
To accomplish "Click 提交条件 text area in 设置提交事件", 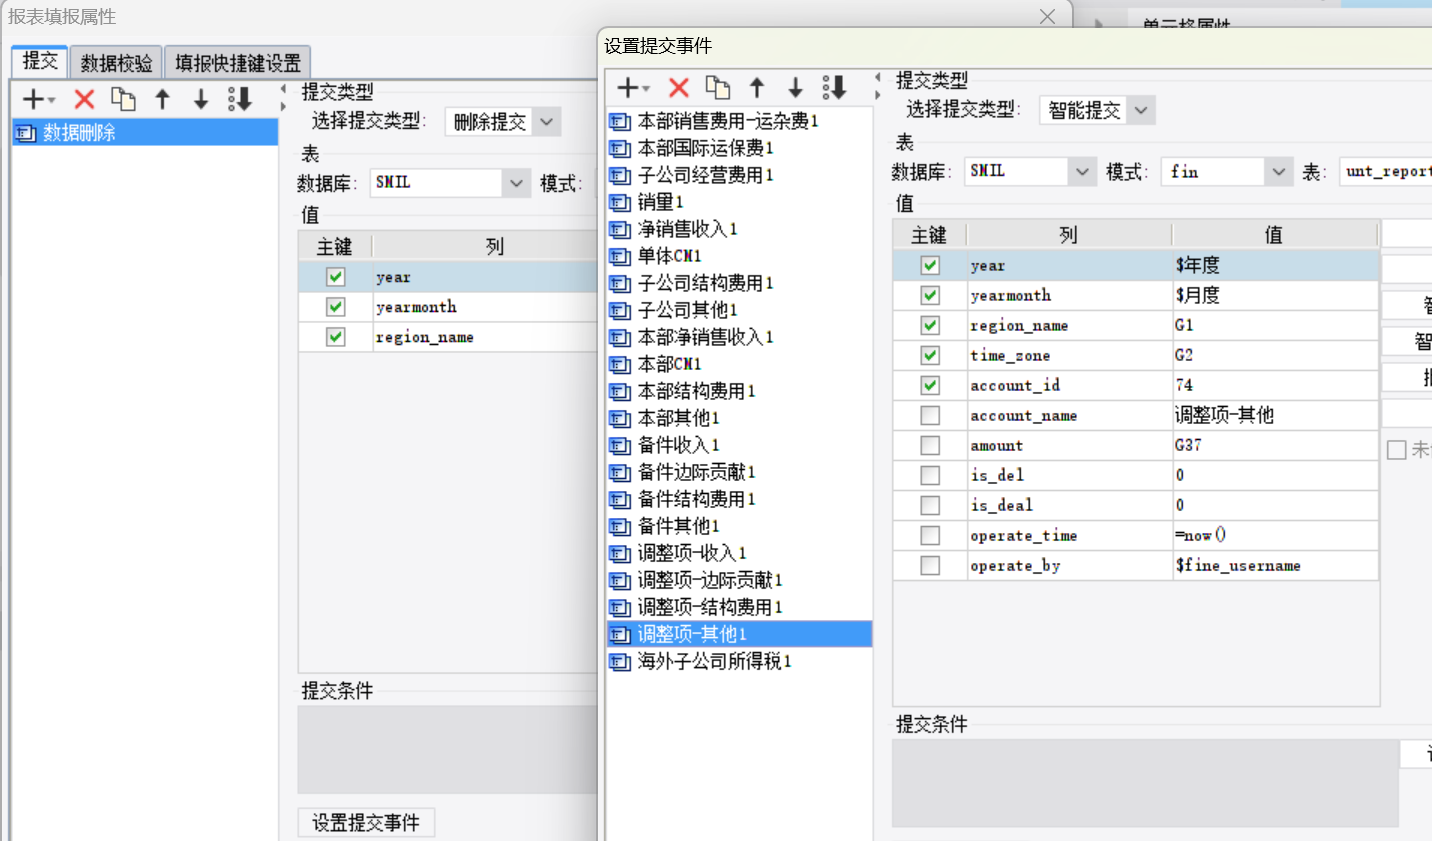I will pyautogui.click(x=1144, y=783).
